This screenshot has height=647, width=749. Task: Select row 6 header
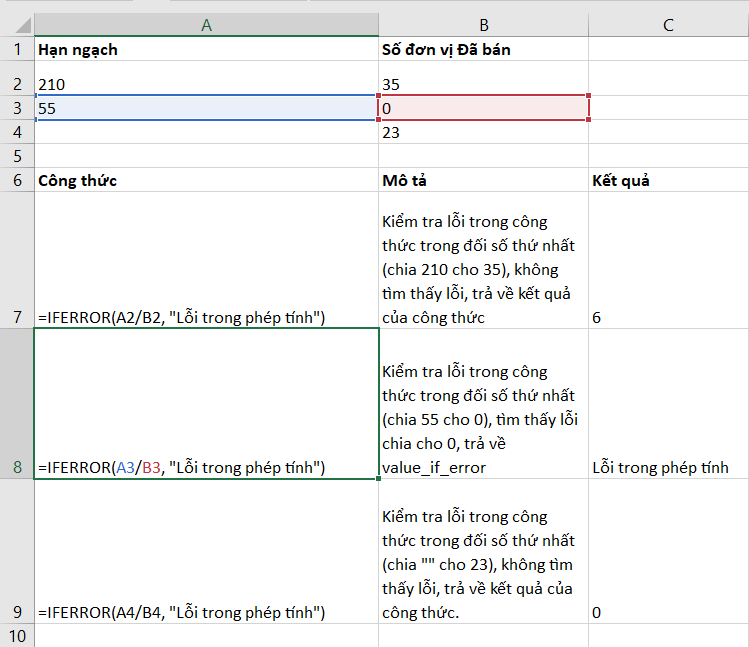point(17,180)
